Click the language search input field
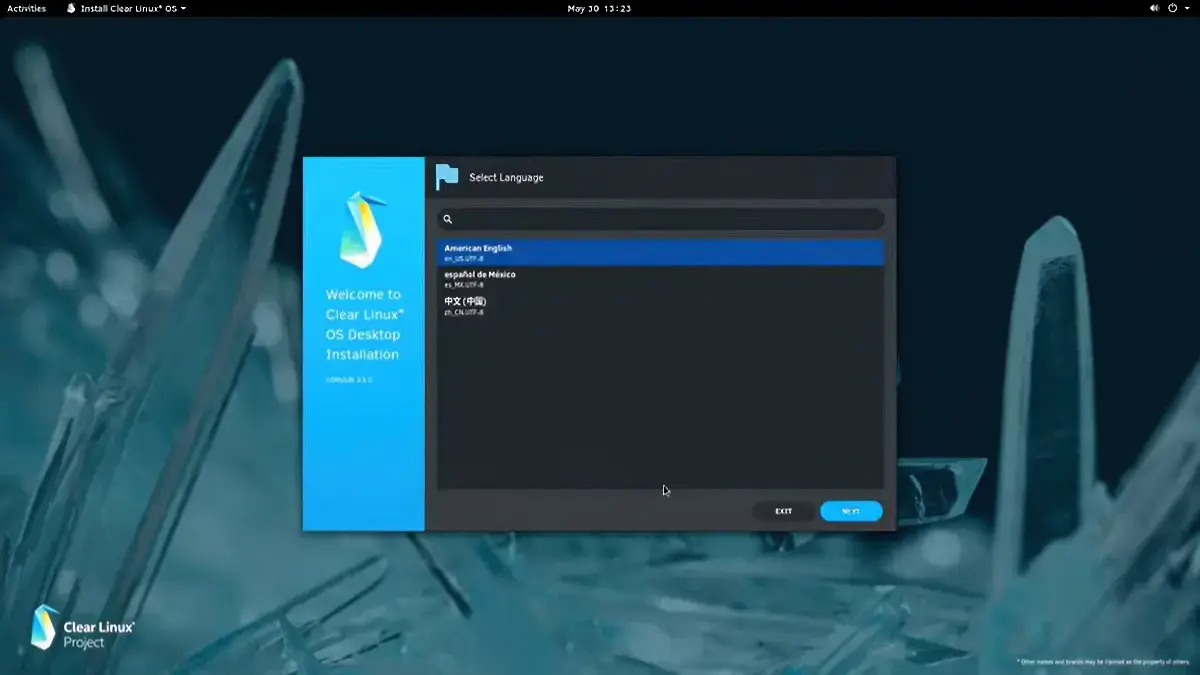This screenshot has width=1200, height=675. click(660, 219)
